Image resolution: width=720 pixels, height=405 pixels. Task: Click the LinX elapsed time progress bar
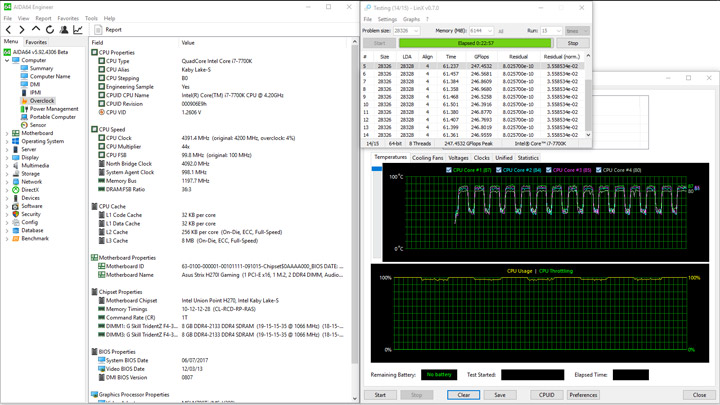click(475, 43)
